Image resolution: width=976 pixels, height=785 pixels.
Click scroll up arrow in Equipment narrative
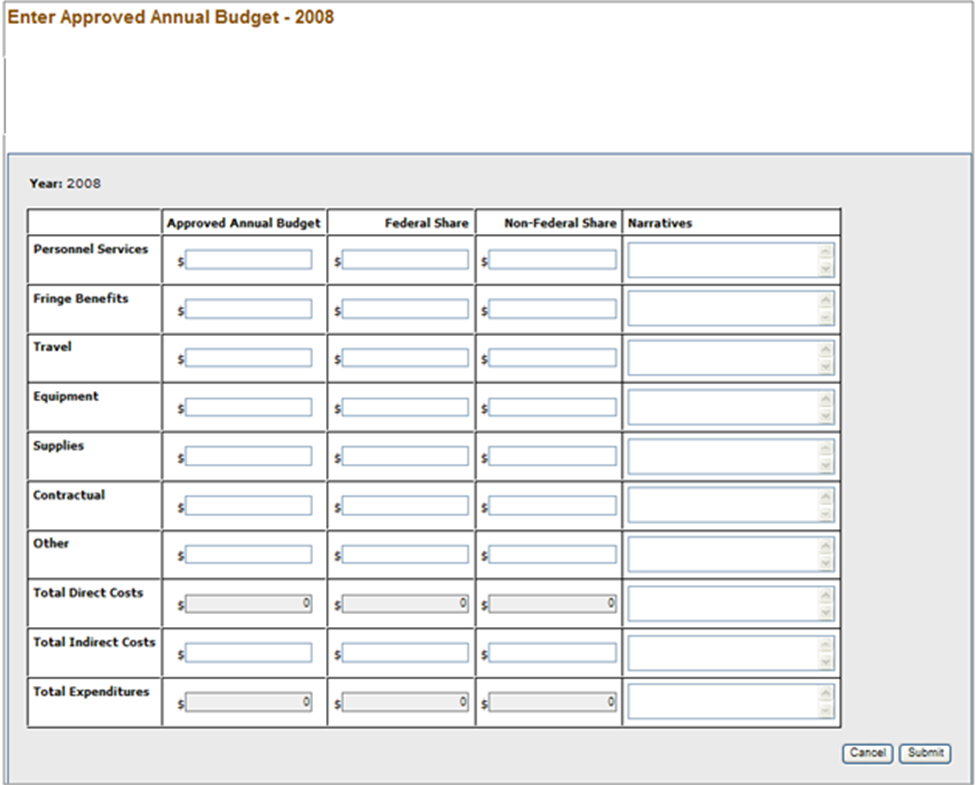pos(826,399)
